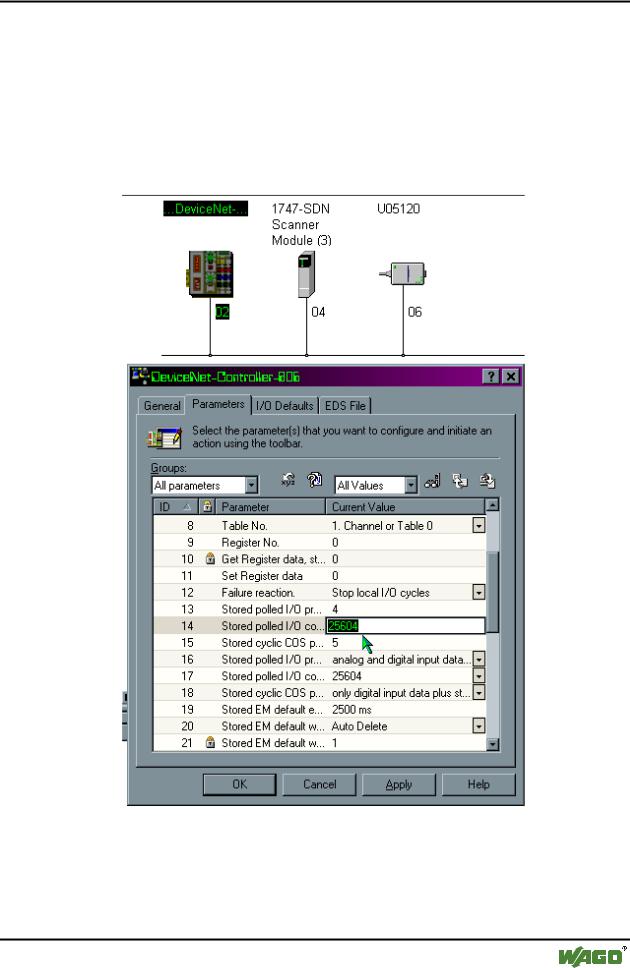Click the parameter help icon with question mark

click(x=314, y=480)
